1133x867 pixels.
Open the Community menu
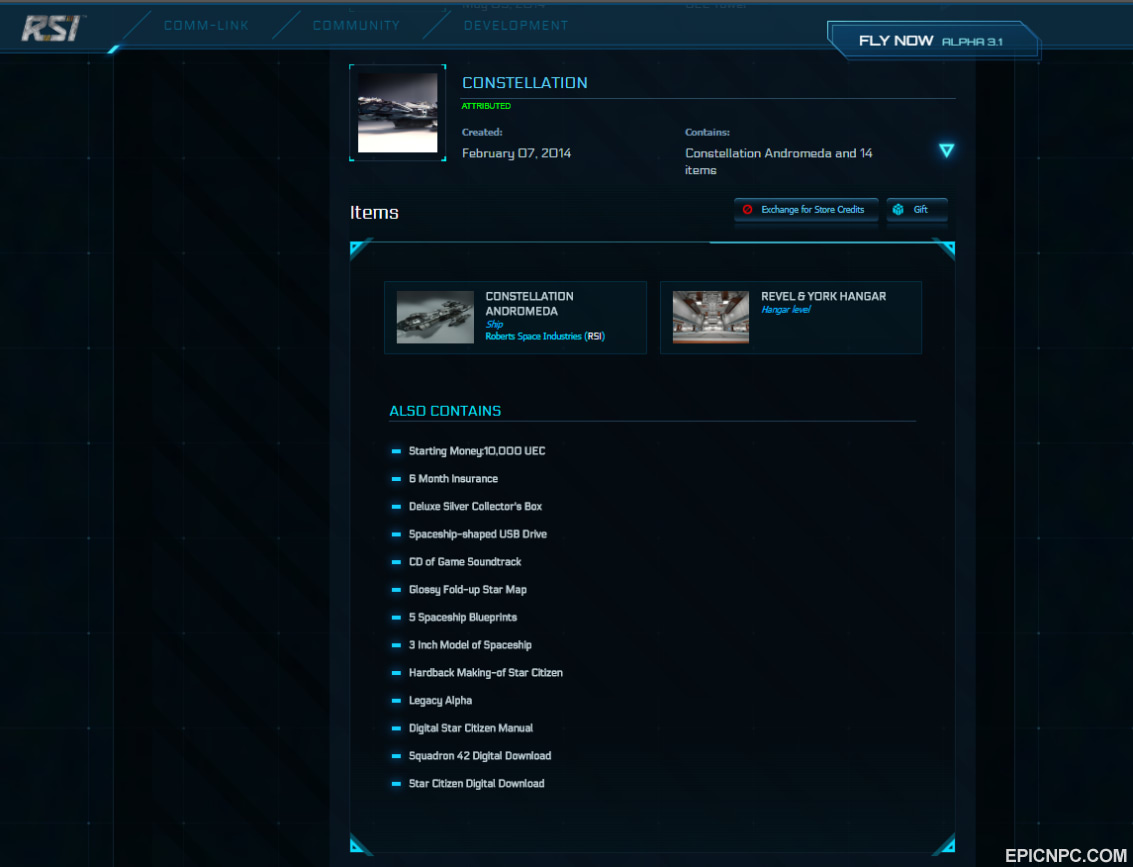pos(356,25)
